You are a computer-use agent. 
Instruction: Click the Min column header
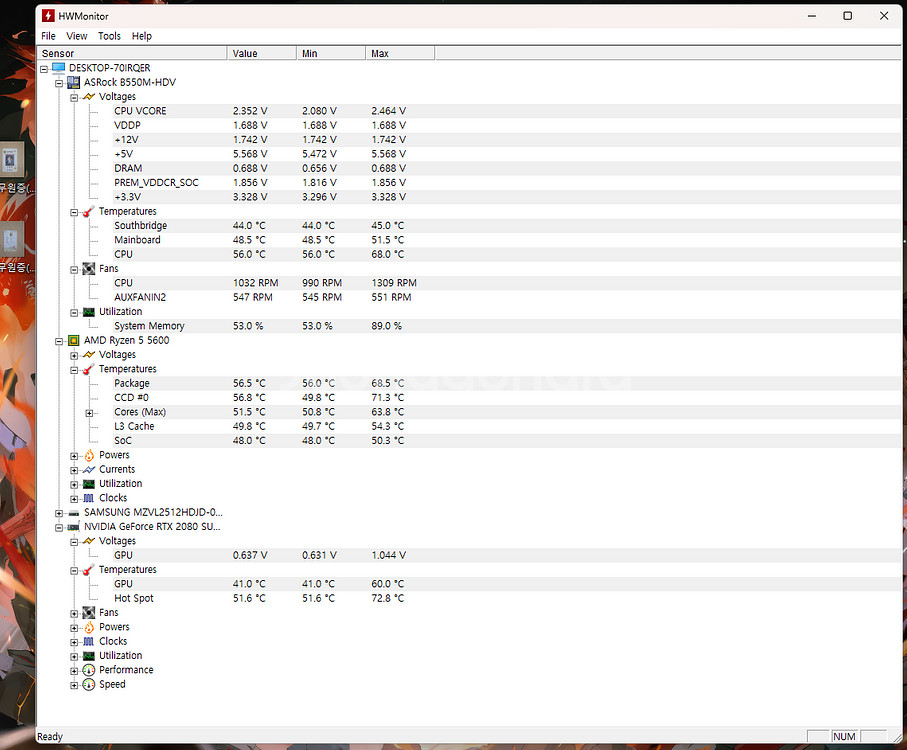[331, 53]
